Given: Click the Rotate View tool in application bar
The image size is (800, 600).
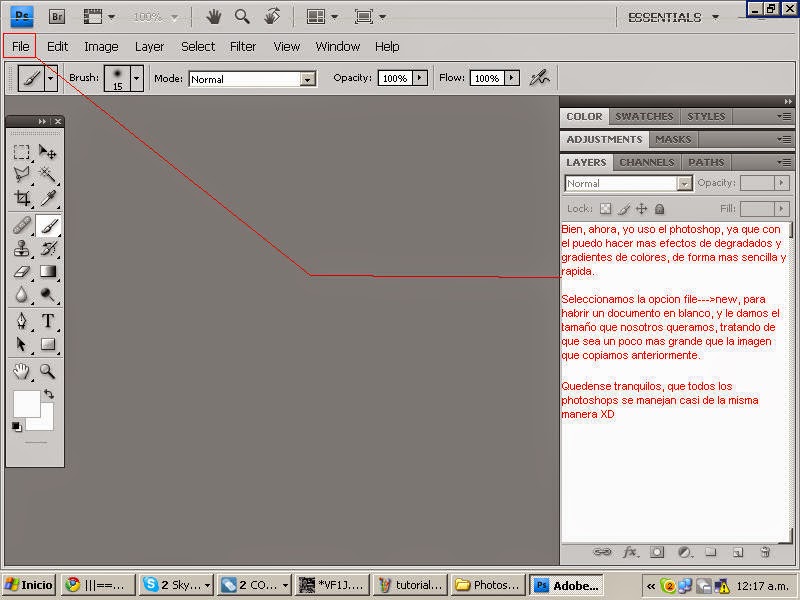Looking at the screenshot, I should (x=272, y=17).
